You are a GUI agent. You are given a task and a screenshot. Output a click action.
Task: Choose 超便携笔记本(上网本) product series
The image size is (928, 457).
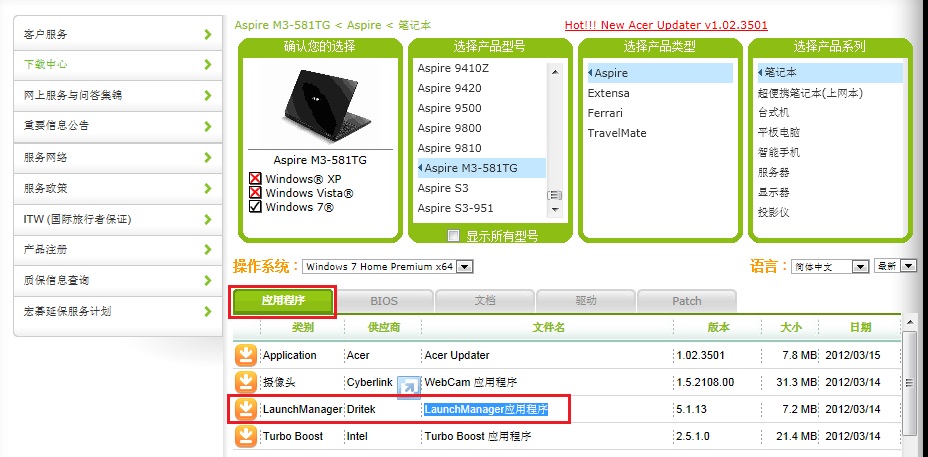[810, 93]
